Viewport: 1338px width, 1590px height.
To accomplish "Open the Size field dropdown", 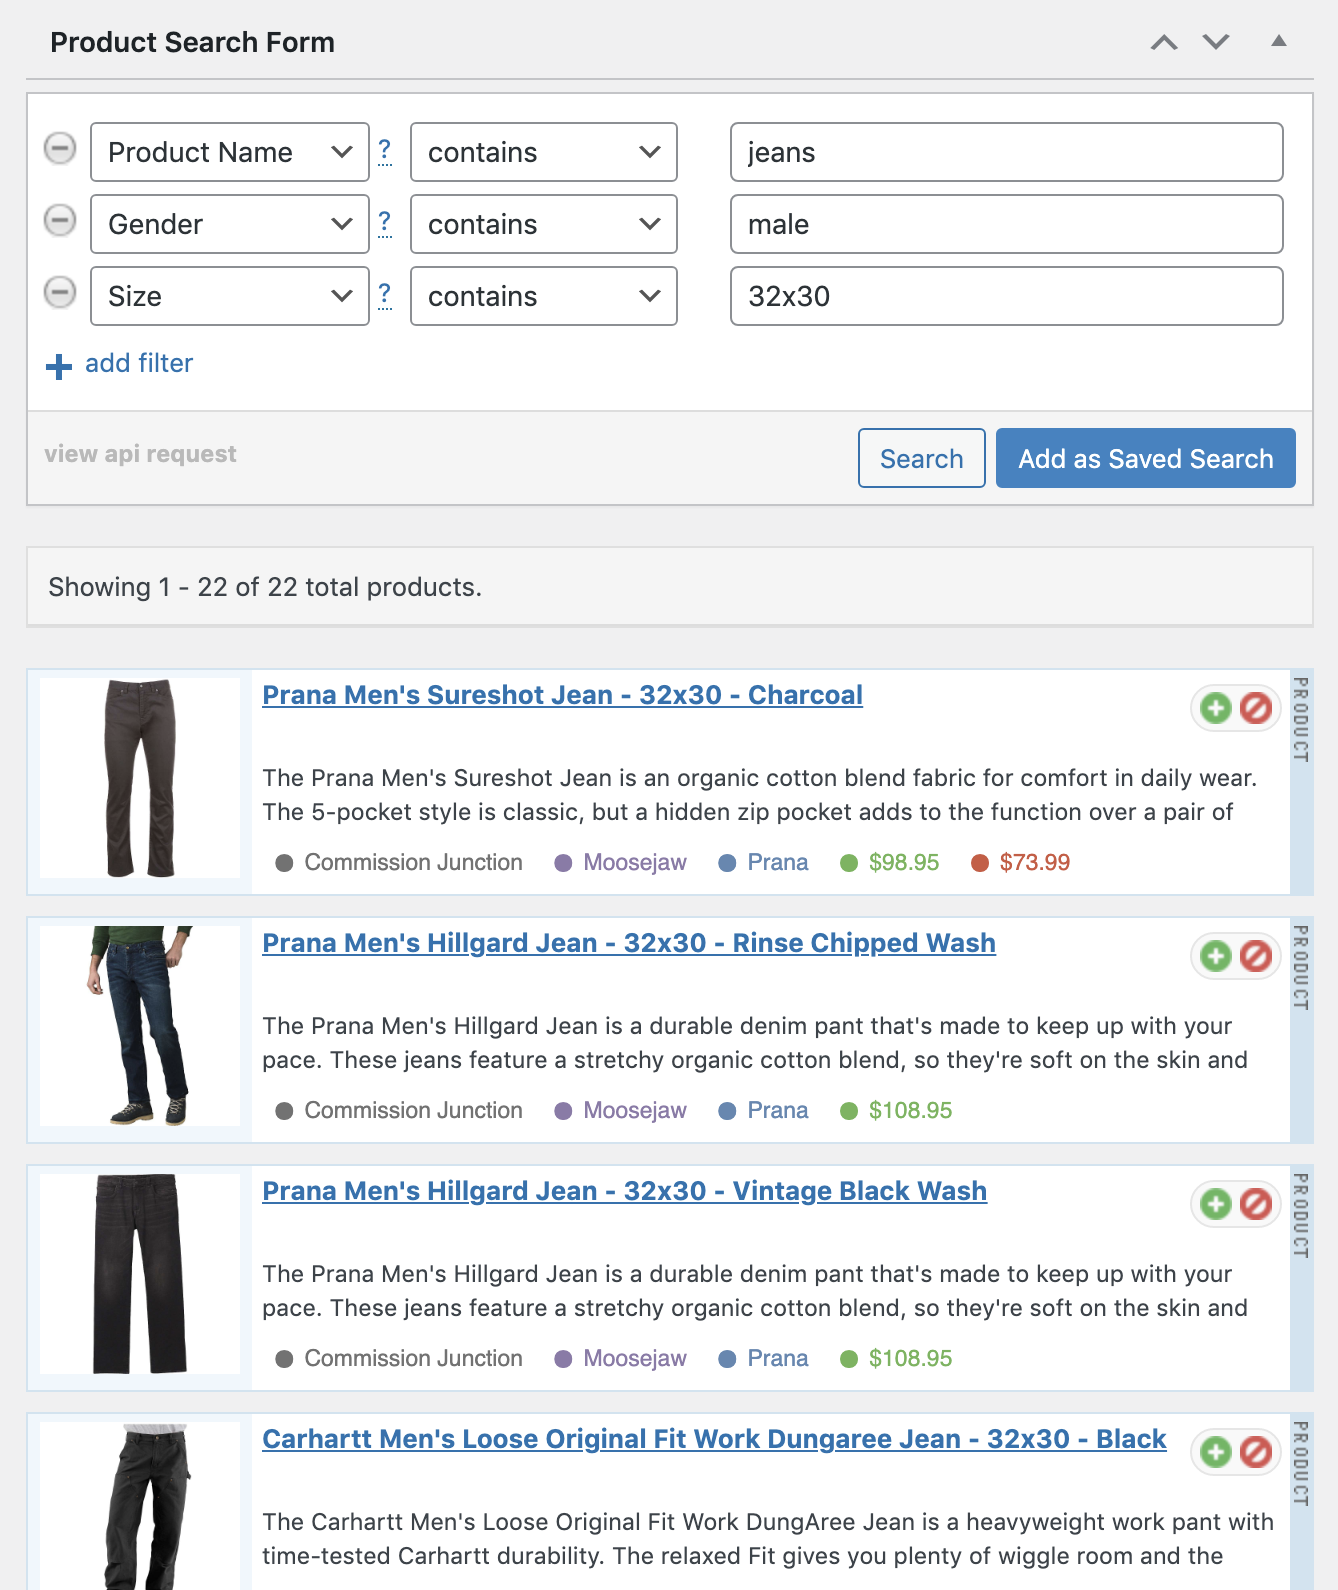I will click(230, 296).
